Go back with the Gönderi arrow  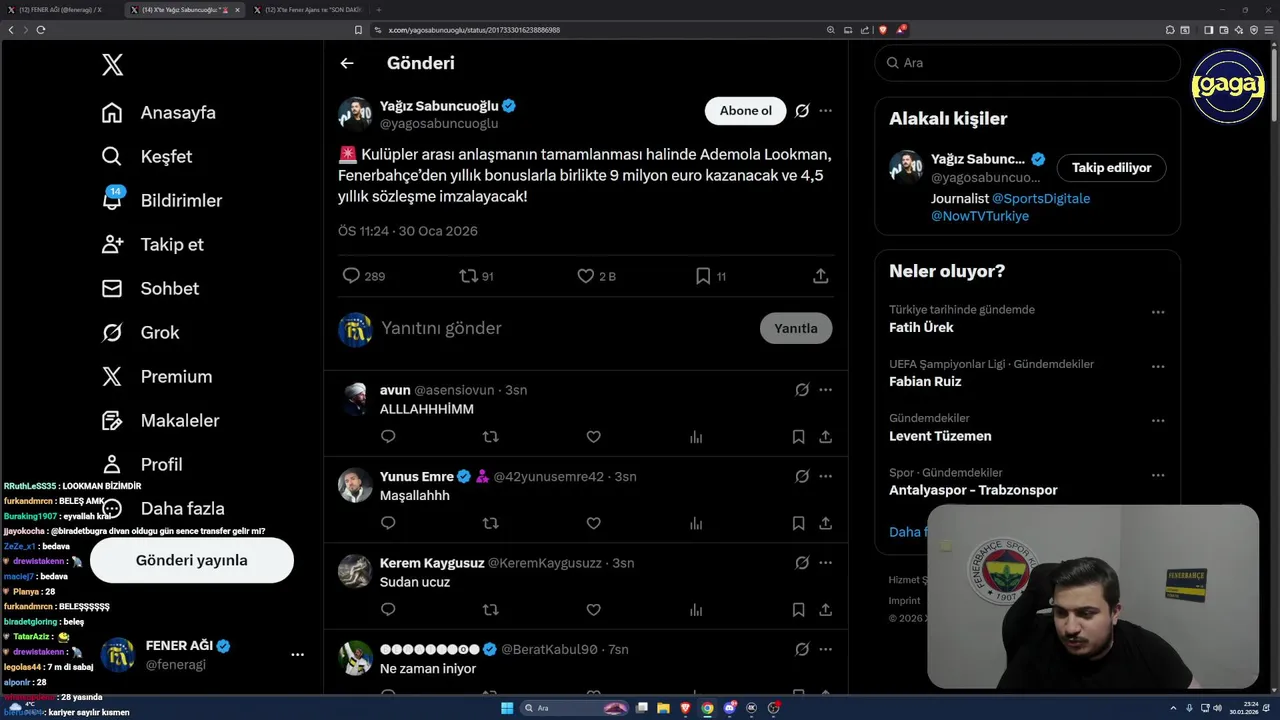pyautogui.click(x=347, y=63)
